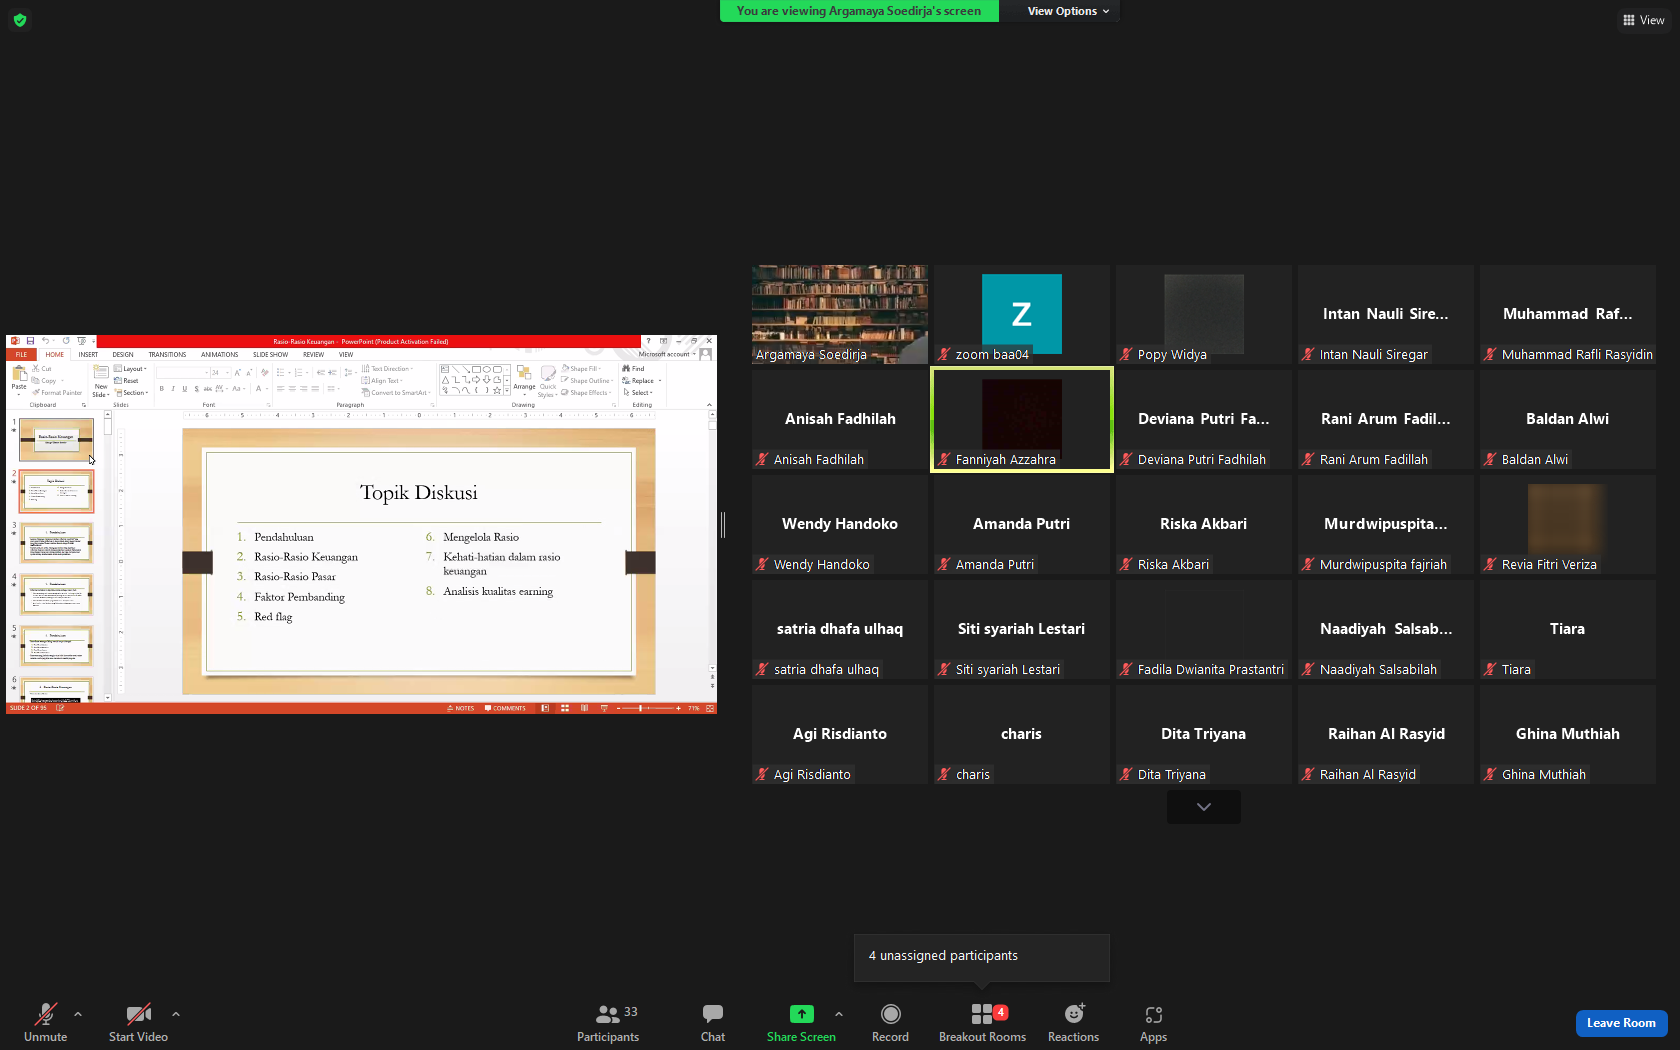Click the green Share Screen icon
The height and width of the screenshot is (1050, 1680).
[801, 1014]
